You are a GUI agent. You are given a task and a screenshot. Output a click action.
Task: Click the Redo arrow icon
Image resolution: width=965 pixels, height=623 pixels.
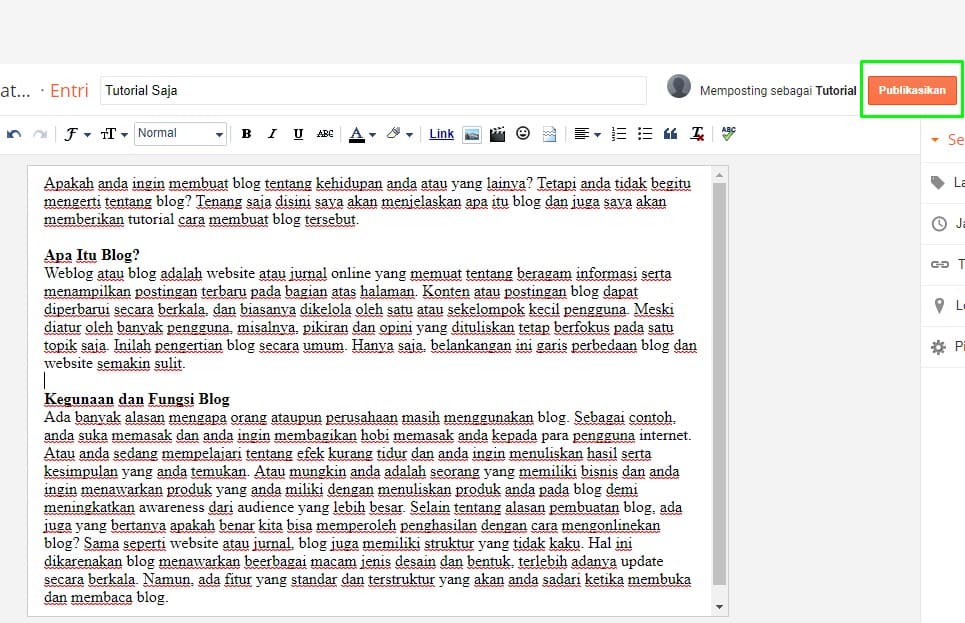pyautogui.click(x=40, y=134)
